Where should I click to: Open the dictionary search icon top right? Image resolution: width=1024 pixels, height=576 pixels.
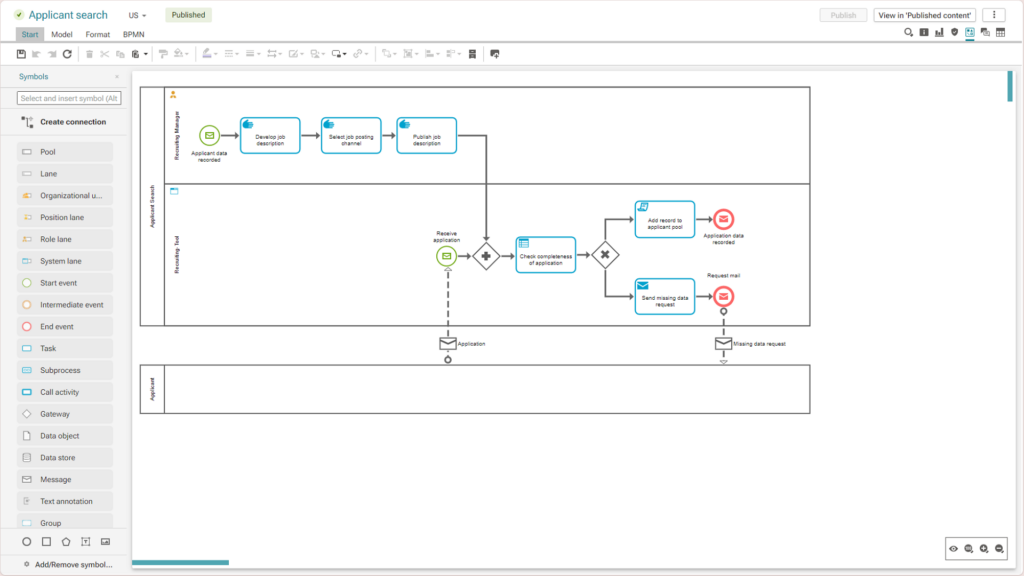908,32
